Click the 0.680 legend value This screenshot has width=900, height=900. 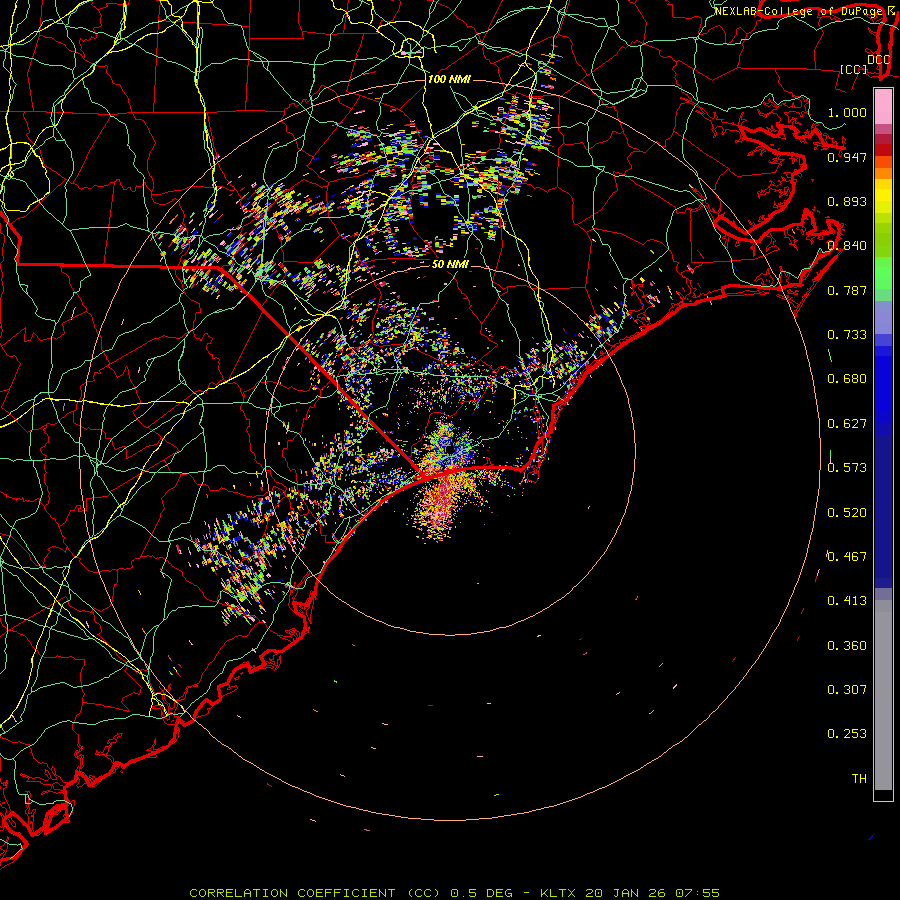point(847,379)
